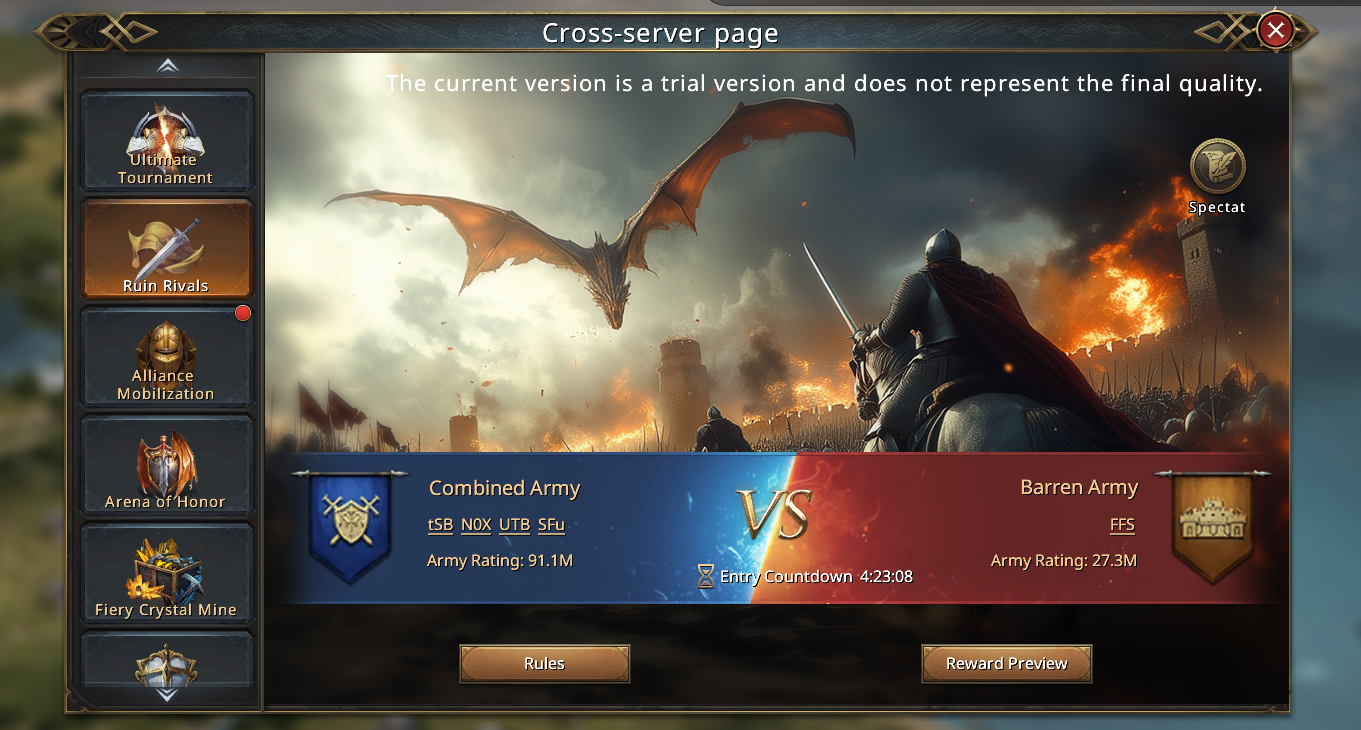The height and width of the screenshot is (730, 1361).
Task: Open the FFS alliance link
Action: click(x=1122, y=525)
